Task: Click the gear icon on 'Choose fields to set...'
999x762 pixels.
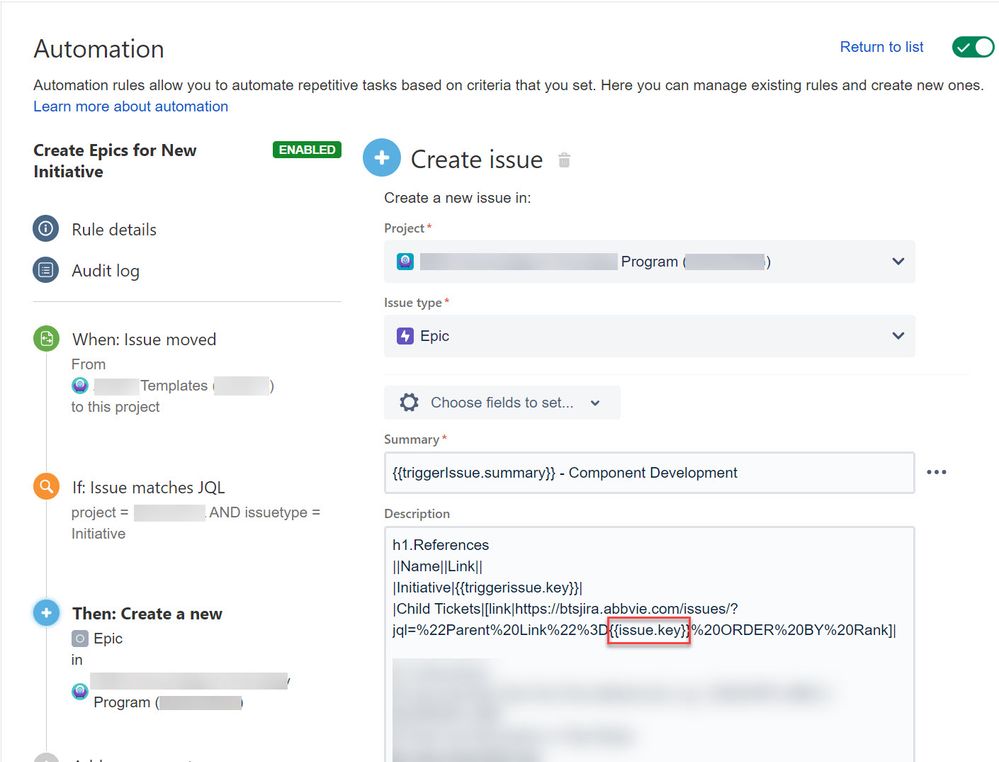Action: [x=409, y=402]
